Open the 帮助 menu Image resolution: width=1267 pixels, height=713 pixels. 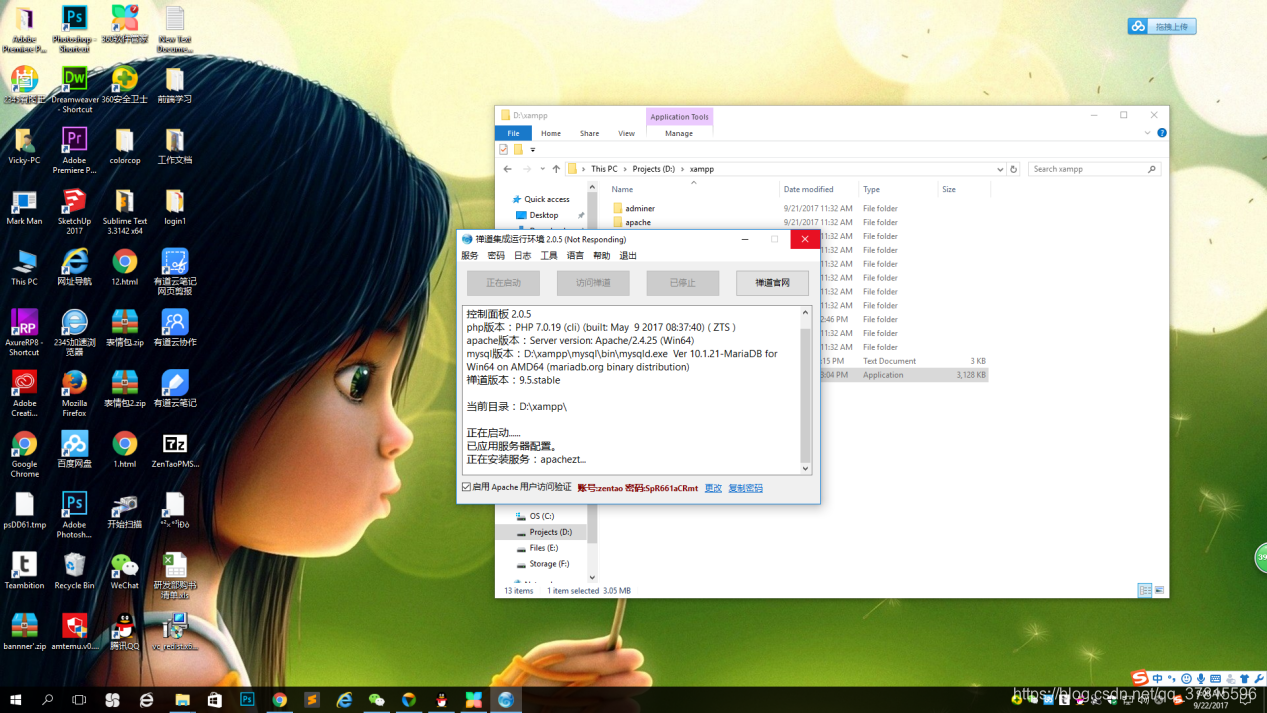[x=601, y=256]
